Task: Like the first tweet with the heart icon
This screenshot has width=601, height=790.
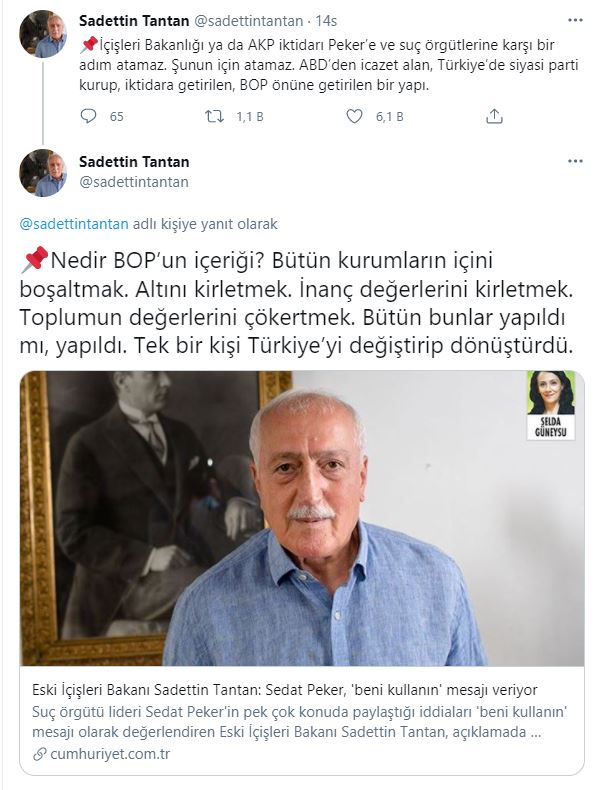Action: (x=354, y=116)
